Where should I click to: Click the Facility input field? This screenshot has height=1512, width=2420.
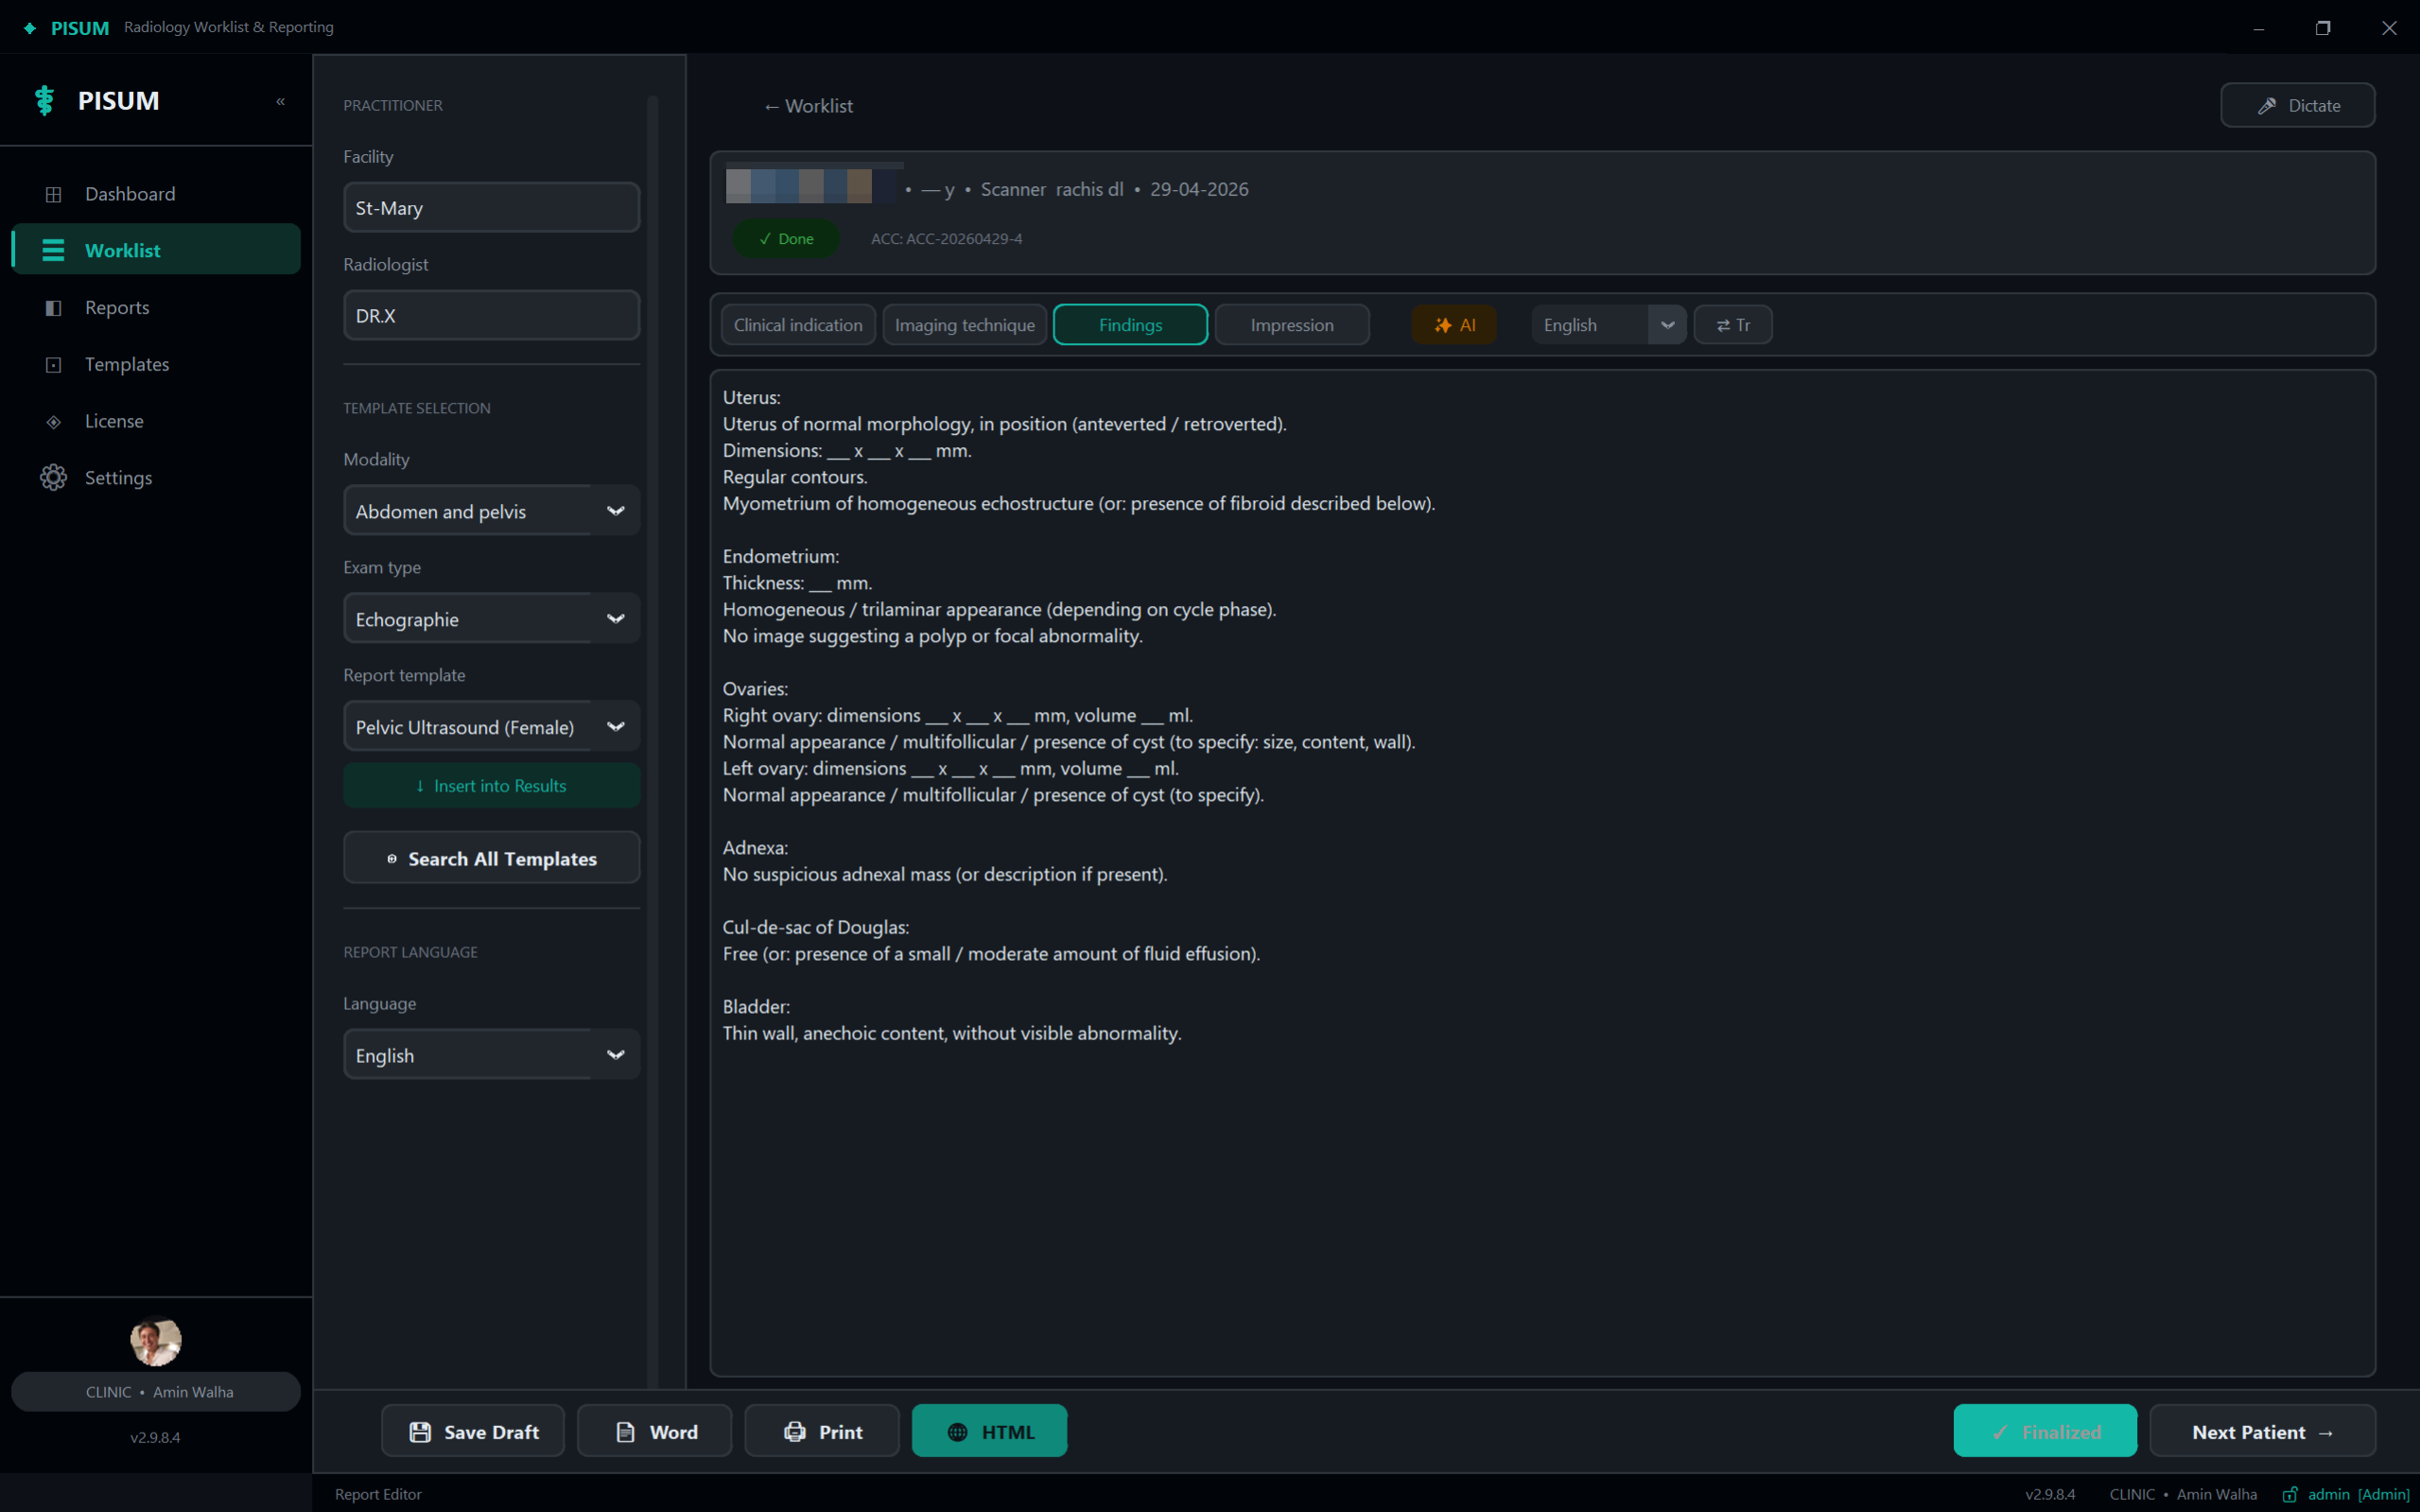[x=491, y=207]
